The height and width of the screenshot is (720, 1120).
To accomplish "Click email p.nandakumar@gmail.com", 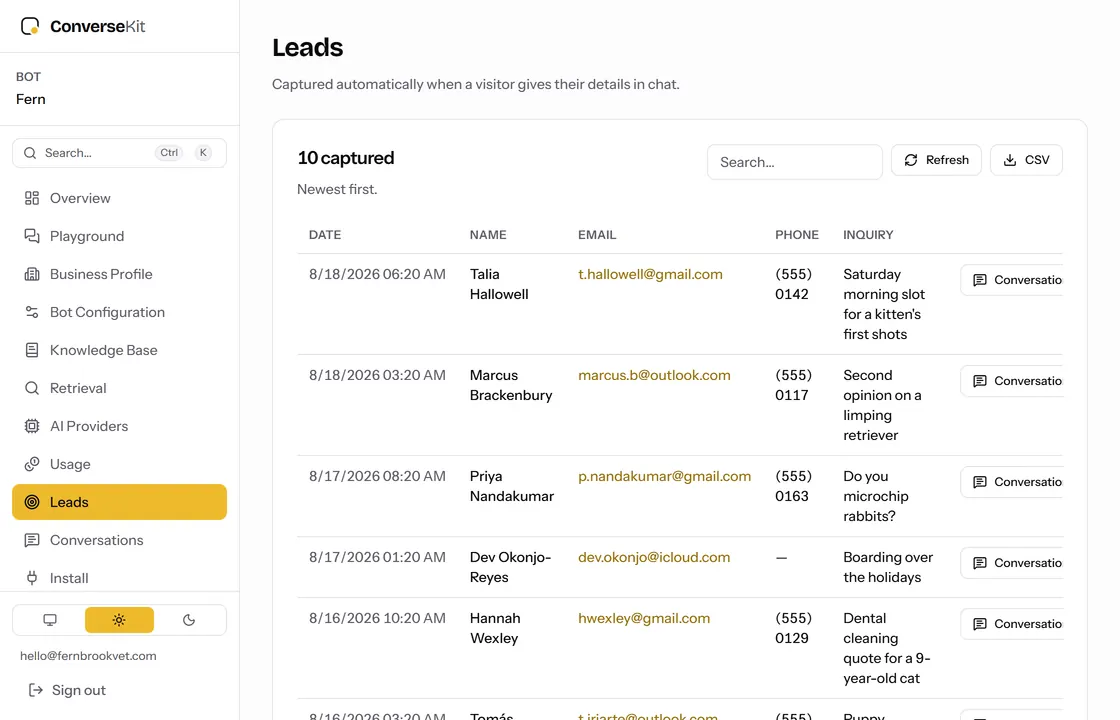I will click(x=664, y=476).
